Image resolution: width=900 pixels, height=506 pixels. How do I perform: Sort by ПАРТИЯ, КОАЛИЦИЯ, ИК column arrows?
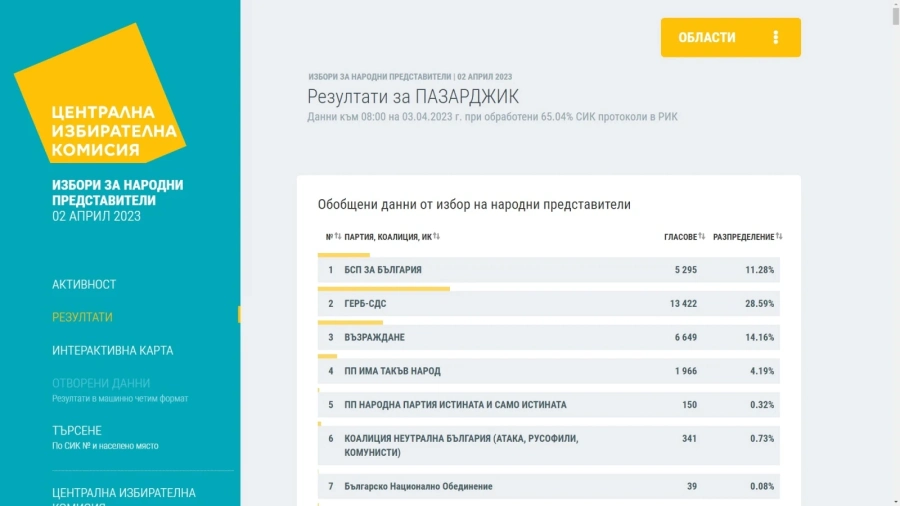tap(436, 236)
